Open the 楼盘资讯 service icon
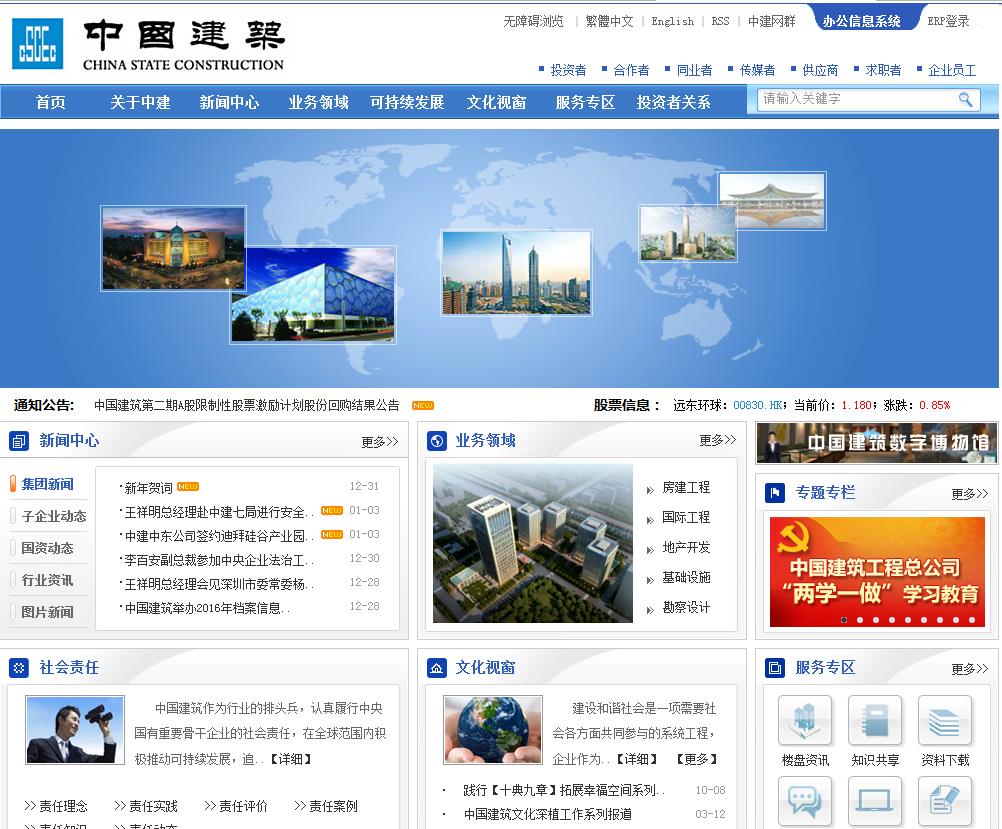Screen dimensions: 1002x829 tap(805, 721)
